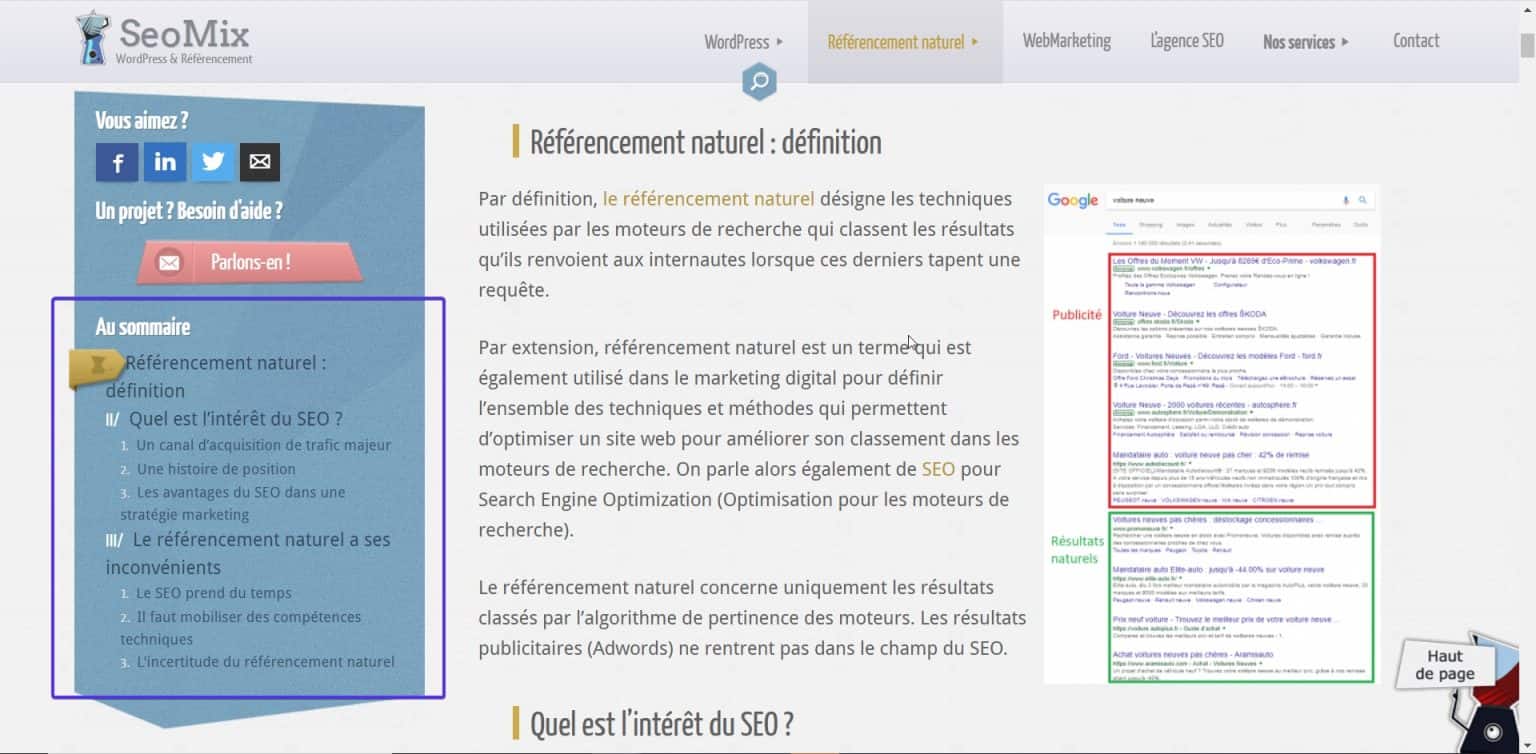The image size is (1536, 754).
Task: Click the envelope icon on the Parlons-en banner
Action: (168, 262)
